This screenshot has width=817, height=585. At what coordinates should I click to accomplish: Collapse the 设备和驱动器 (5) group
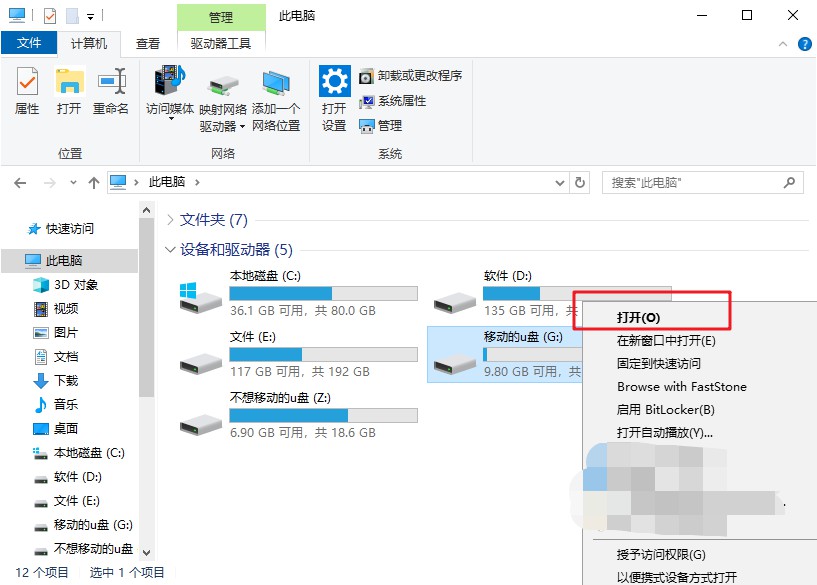point(169,250)
